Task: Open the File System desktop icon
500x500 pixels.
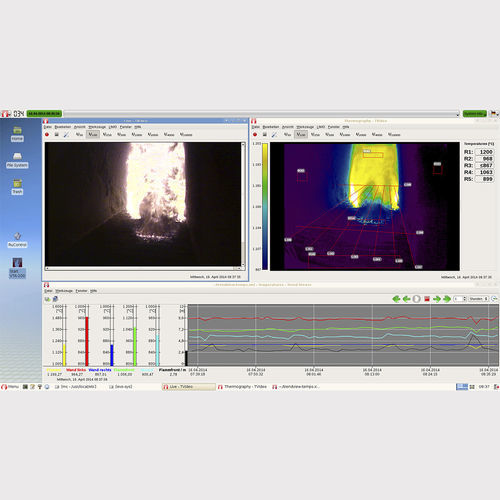Action: (x=17, y=160)
